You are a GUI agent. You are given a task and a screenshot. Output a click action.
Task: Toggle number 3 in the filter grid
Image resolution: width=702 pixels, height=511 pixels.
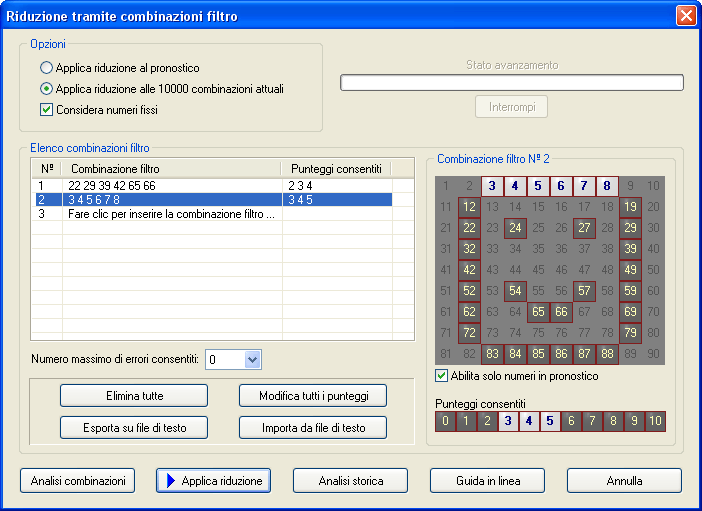pos(492,186)
